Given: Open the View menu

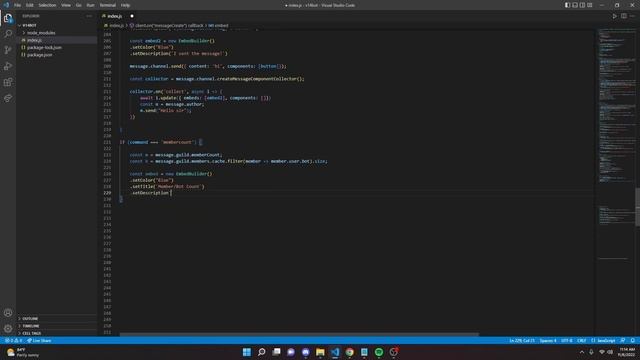Looking at the screenshot, I should (66, 5).
